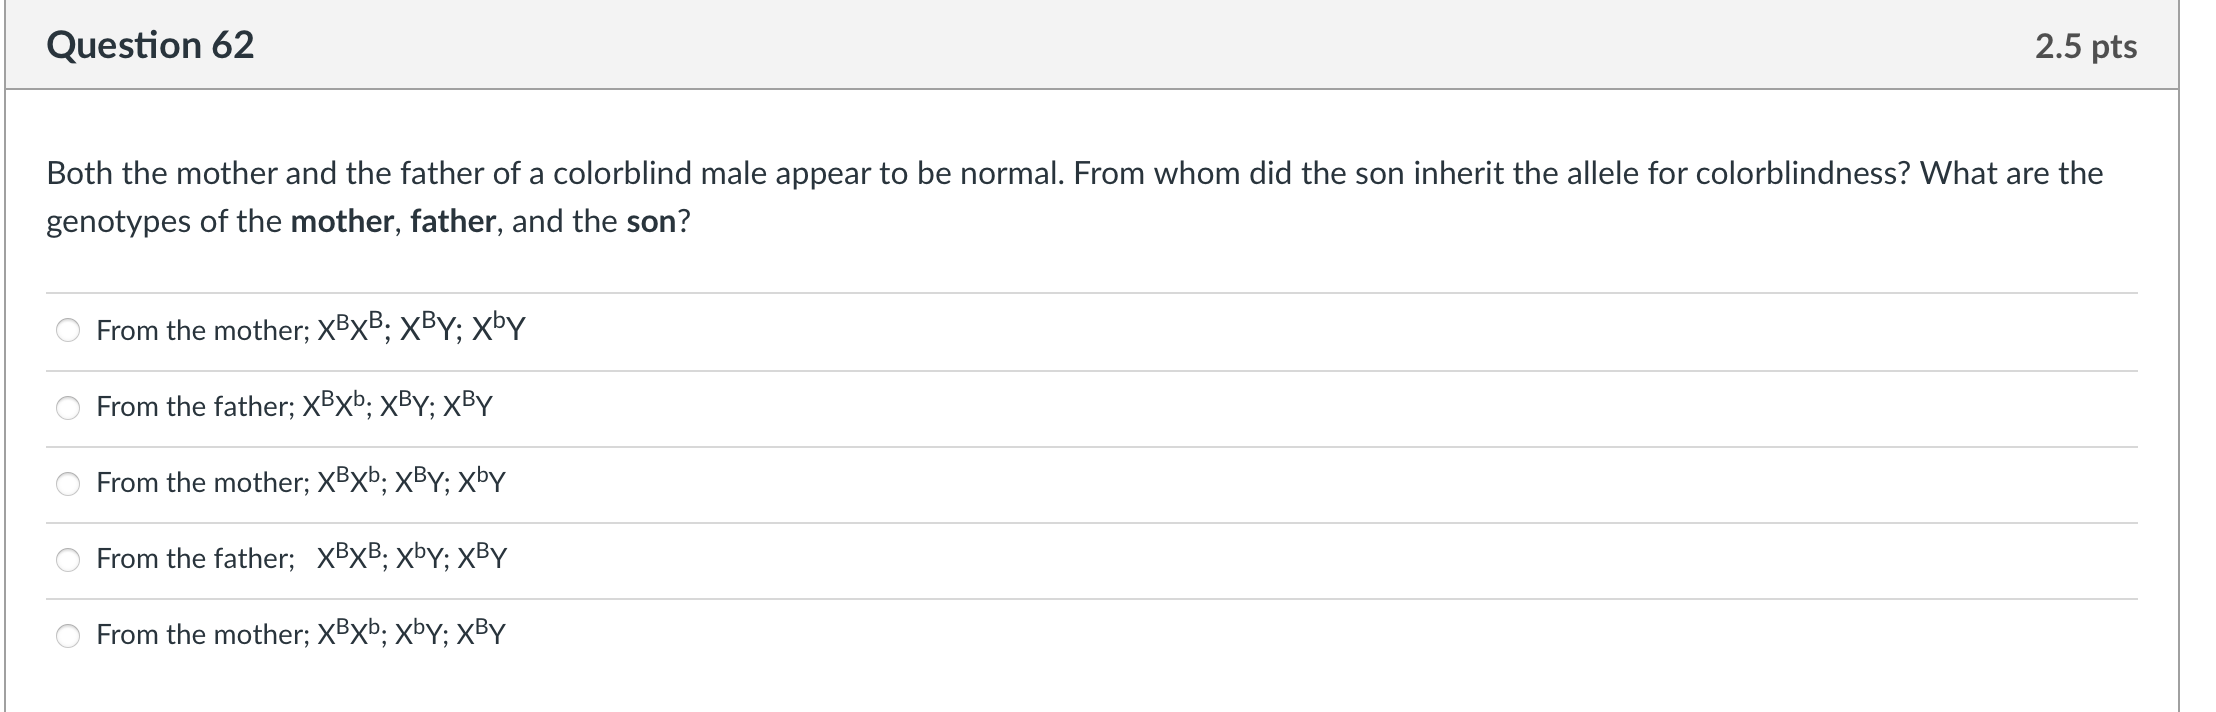This screenshot has height=712, width=2216.
Task: Click the word 'Both' starting the question
Action: 80,174
